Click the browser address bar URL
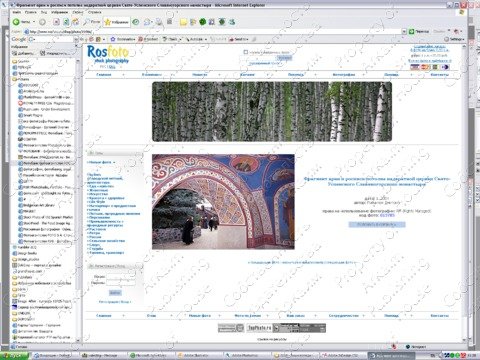480x360 pixels. (213, 32)
